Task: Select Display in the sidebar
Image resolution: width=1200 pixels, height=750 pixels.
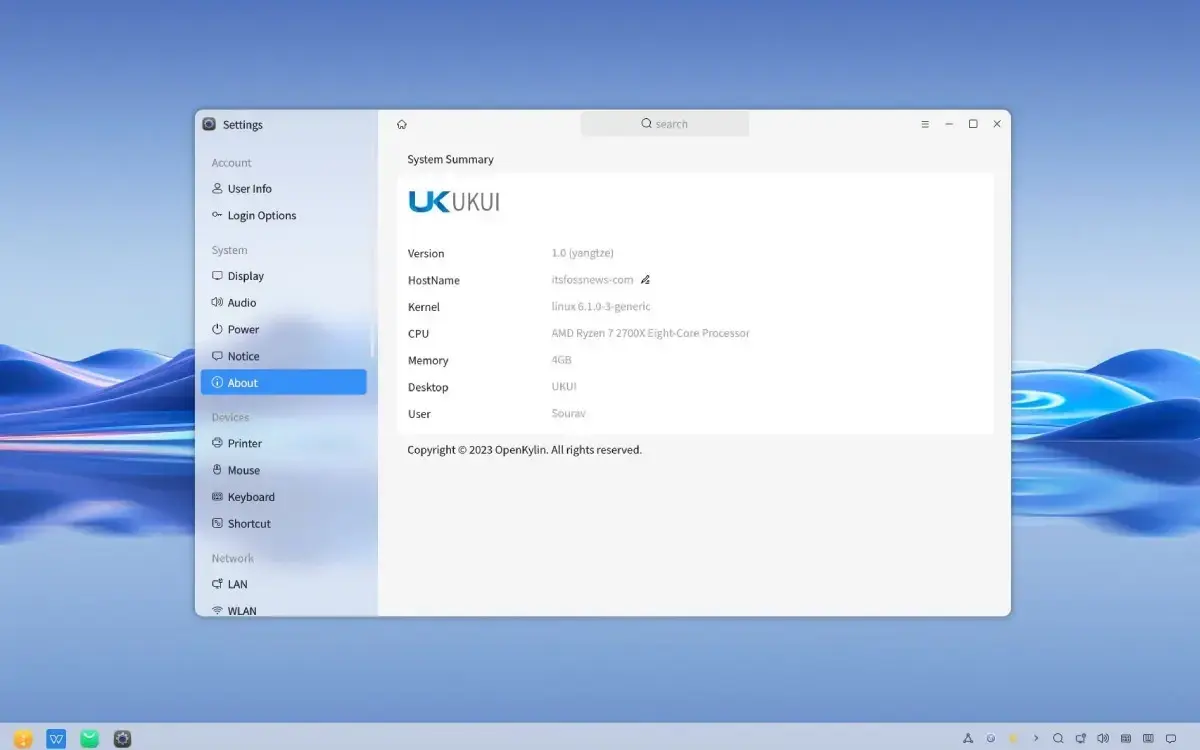Action: 283,276
